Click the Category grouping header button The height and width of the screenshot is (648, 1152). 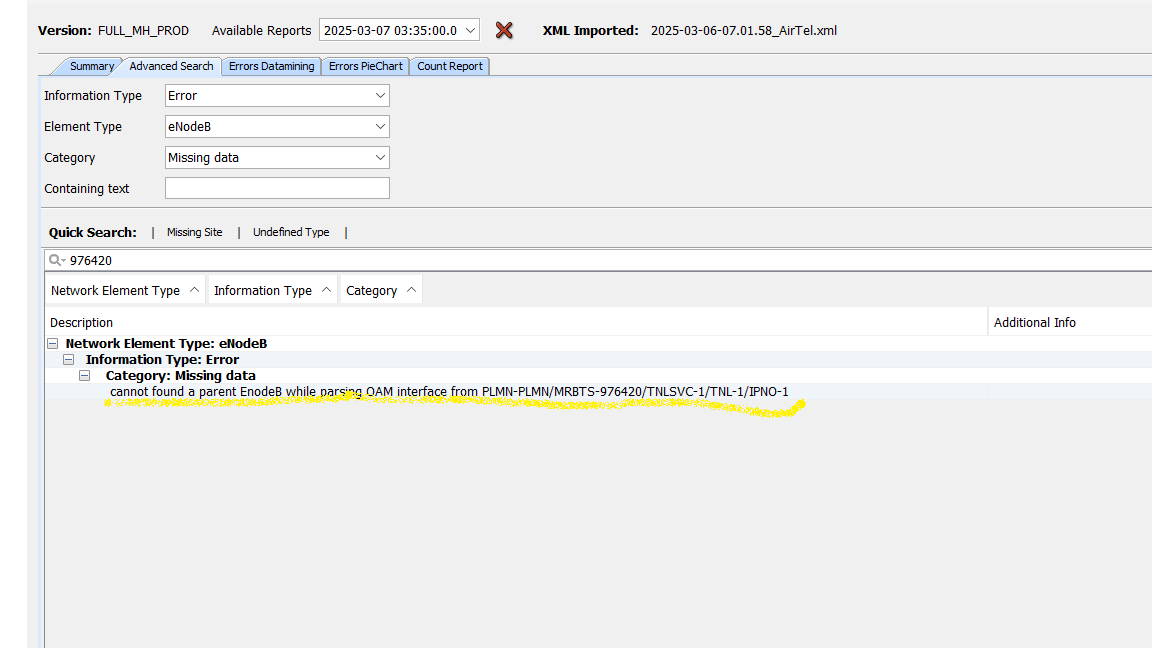(x=380, y=291)
